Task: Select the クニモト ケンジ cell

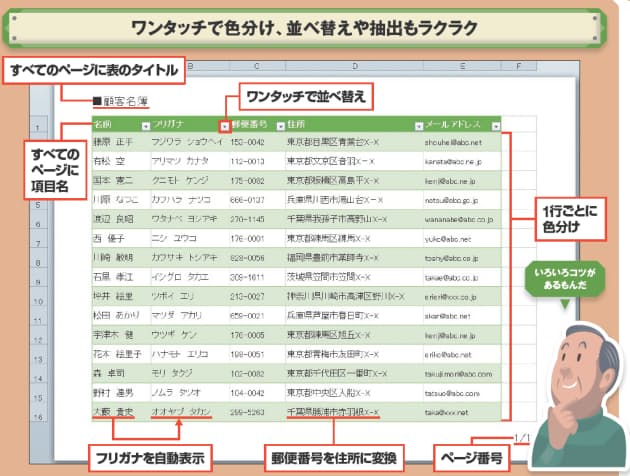Action: 190,180
